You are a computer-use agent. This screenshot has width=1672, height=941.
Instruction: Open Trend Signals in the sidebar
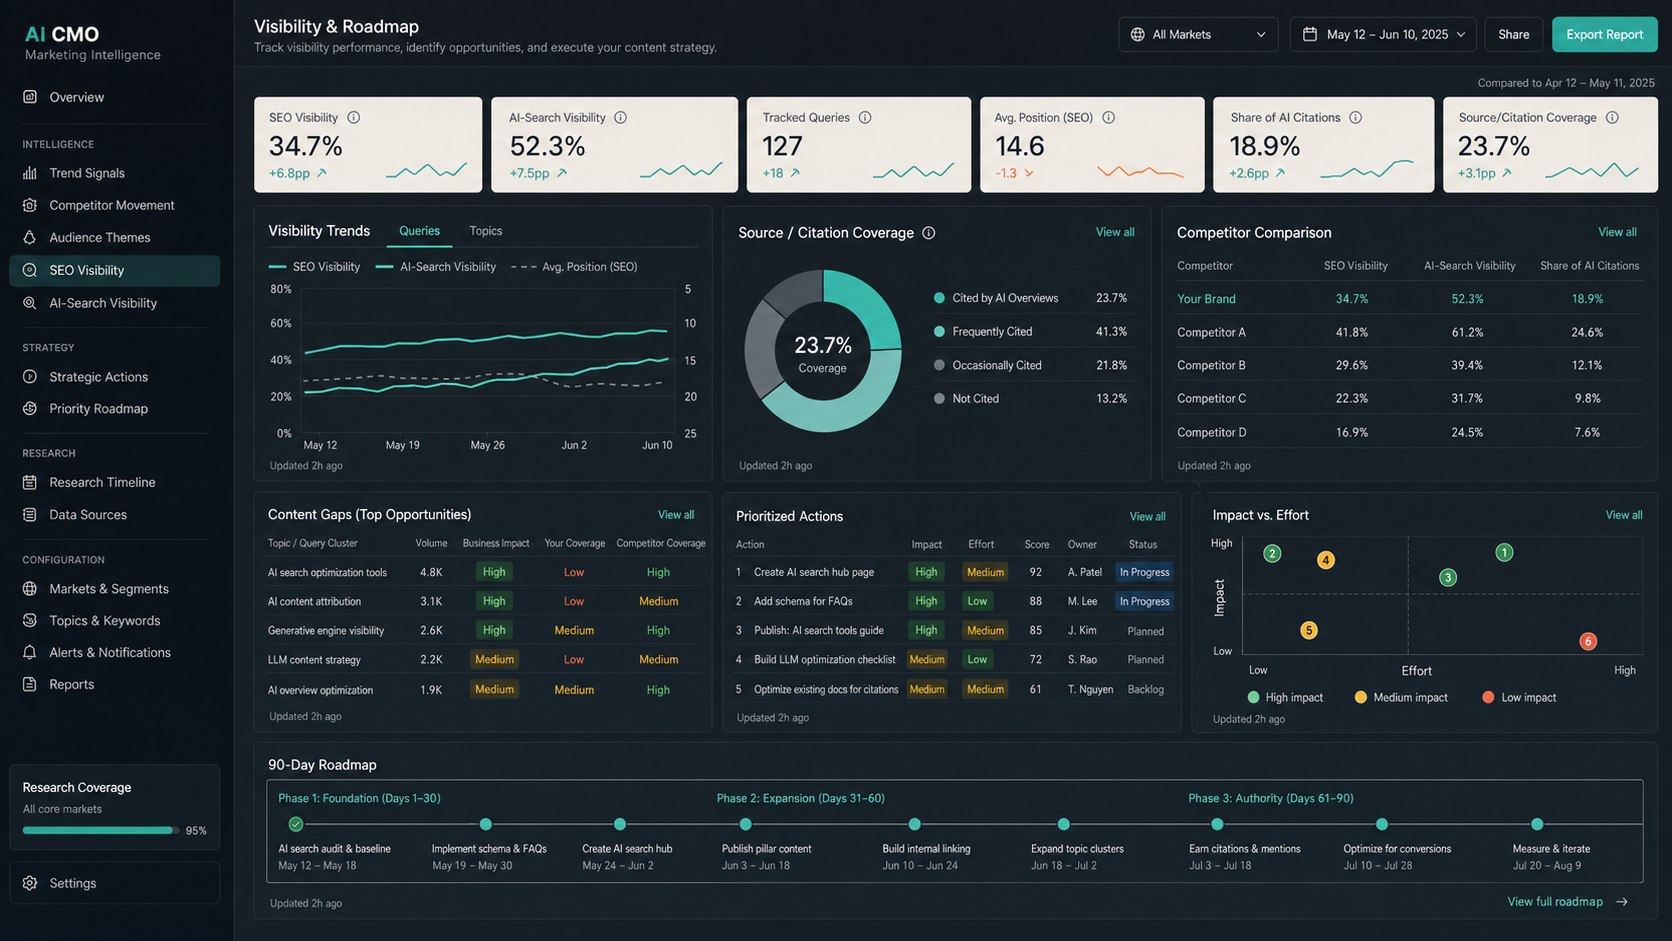click(x=114, y=173)
